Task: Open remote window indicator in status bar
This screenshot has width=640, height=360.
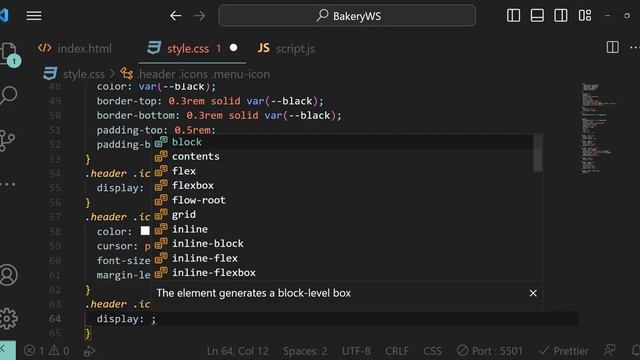Action: pos(7,350)
